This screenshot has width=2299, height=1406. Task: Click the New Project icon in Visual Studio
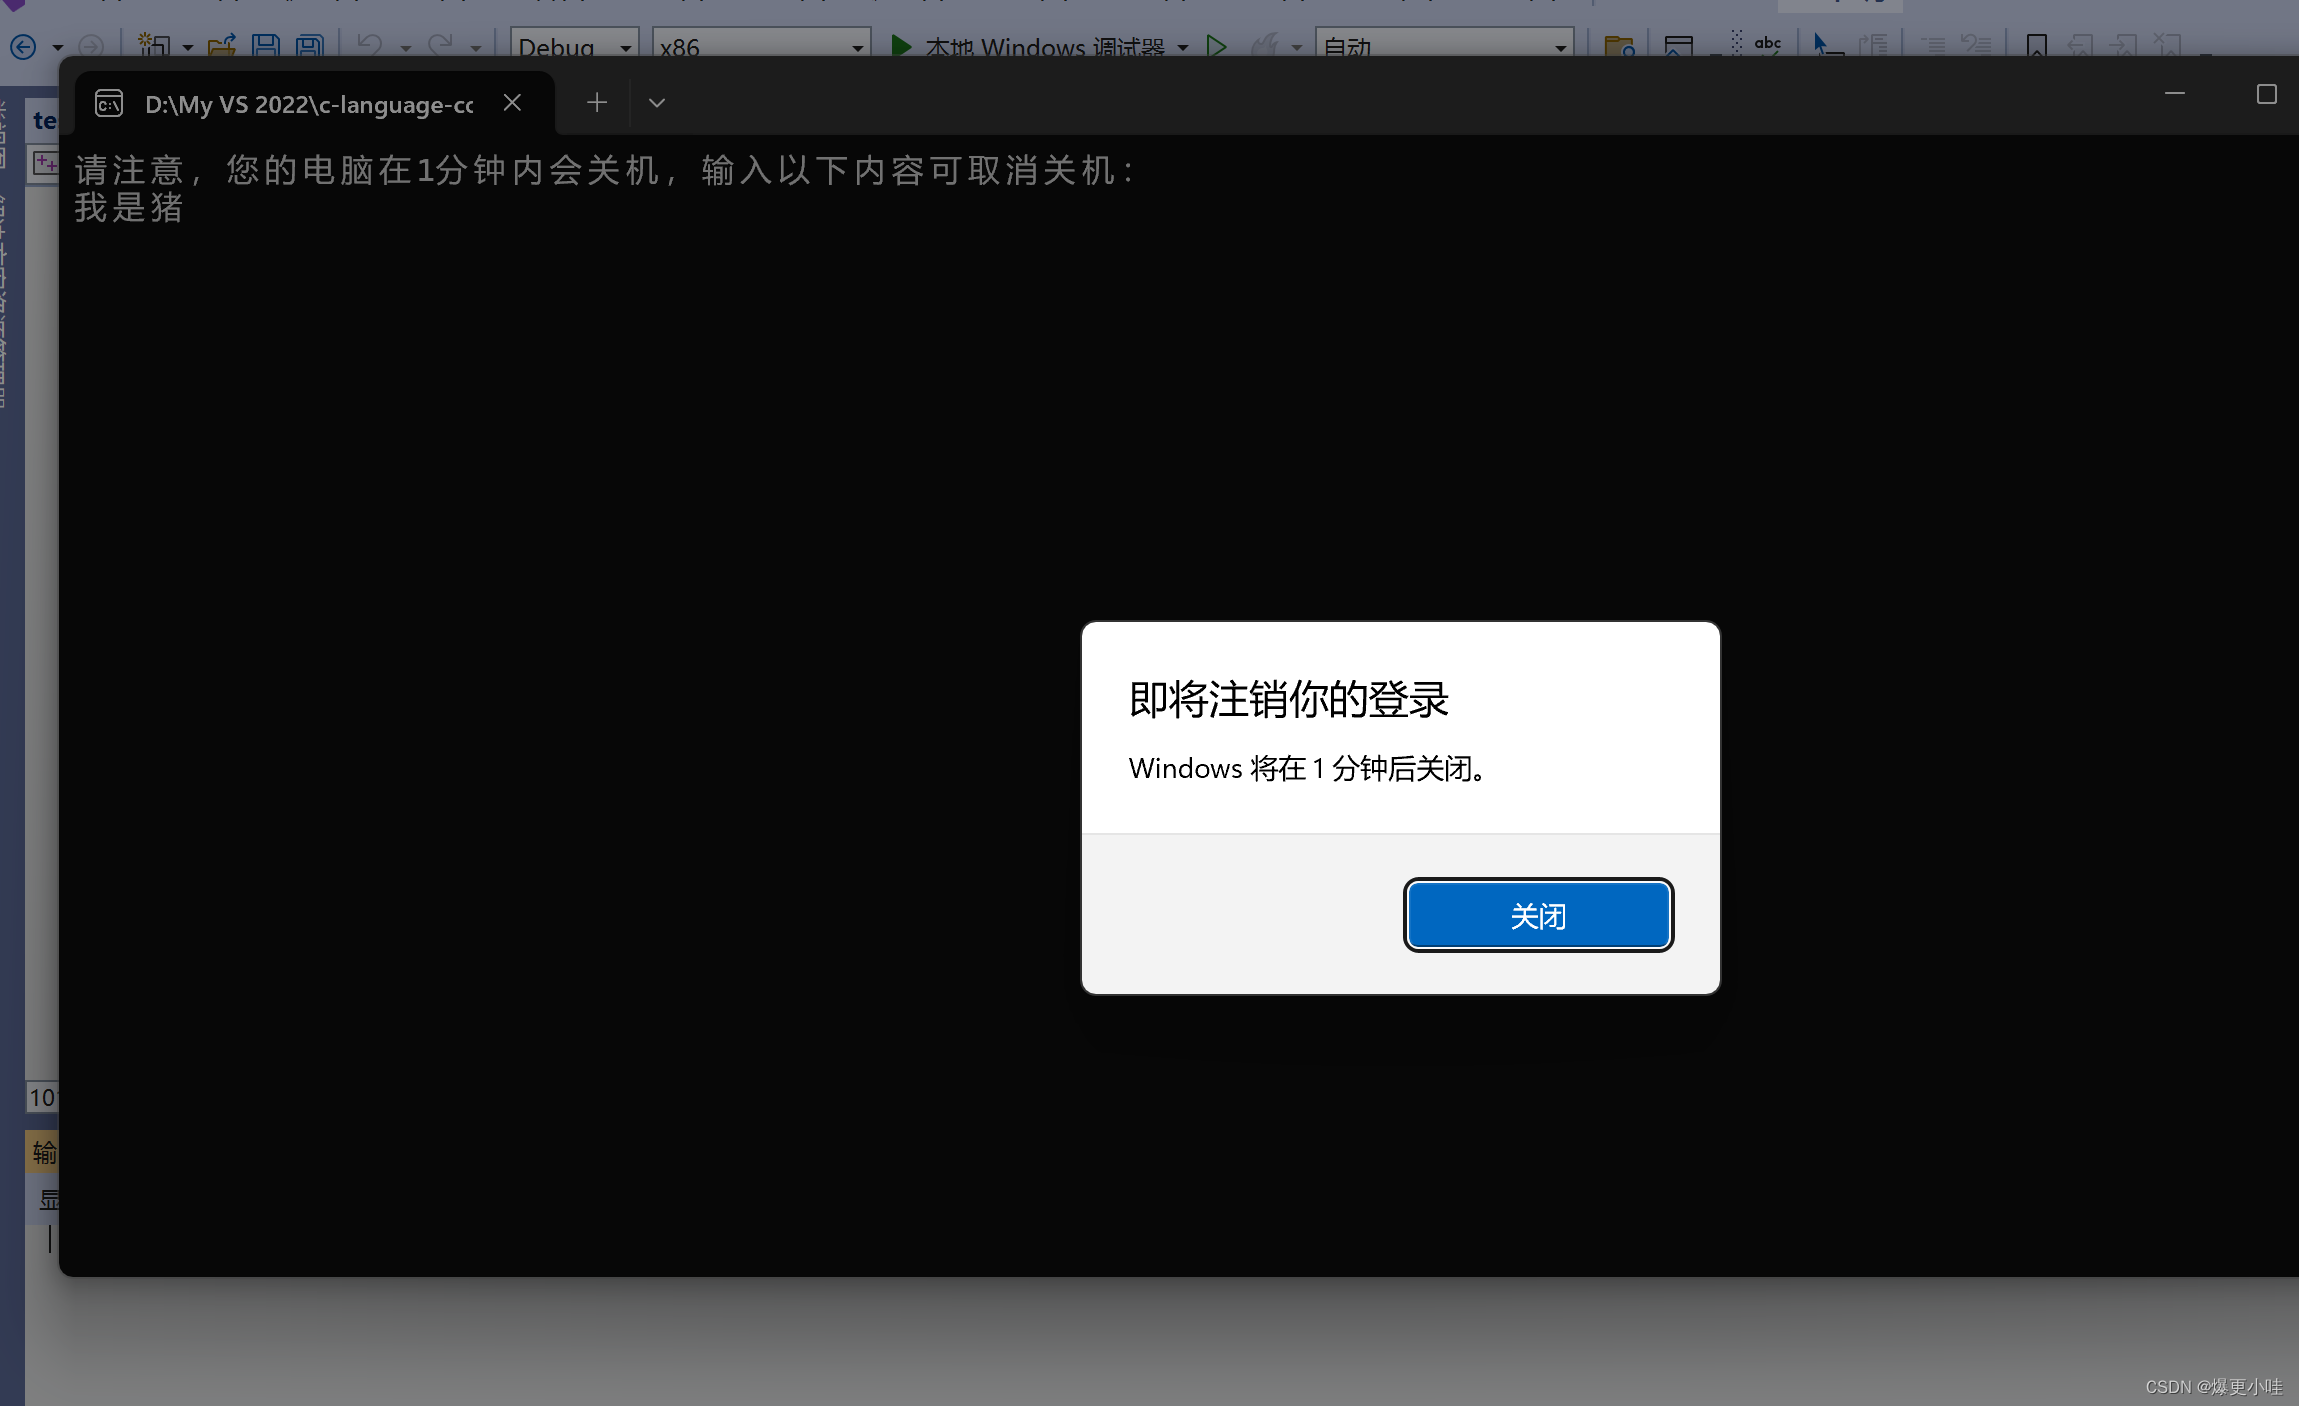pyautogui.click(x=154, y=45)
